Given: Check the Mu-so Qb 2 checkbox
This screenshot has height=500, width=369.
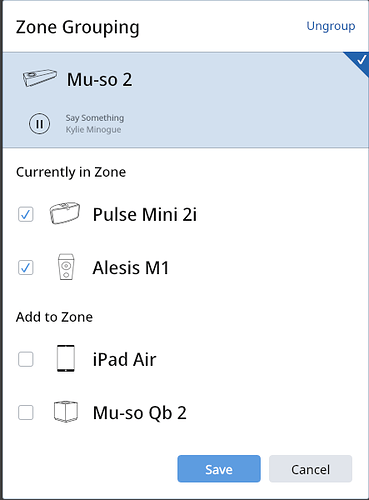Looking at the screenshot, I should [26, 413].
